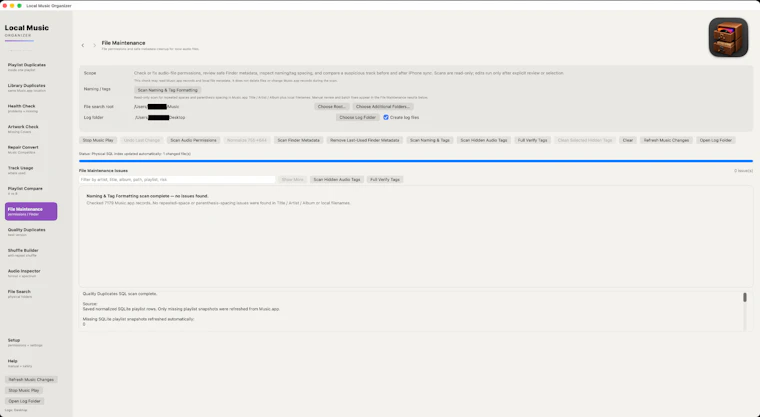Click Choose Additional Folders…

pos(382,107)
